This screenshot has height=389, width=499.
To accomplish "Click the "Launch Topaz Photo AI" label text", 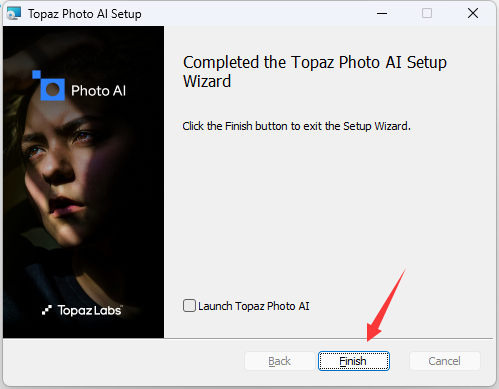I will pos(254,306).
